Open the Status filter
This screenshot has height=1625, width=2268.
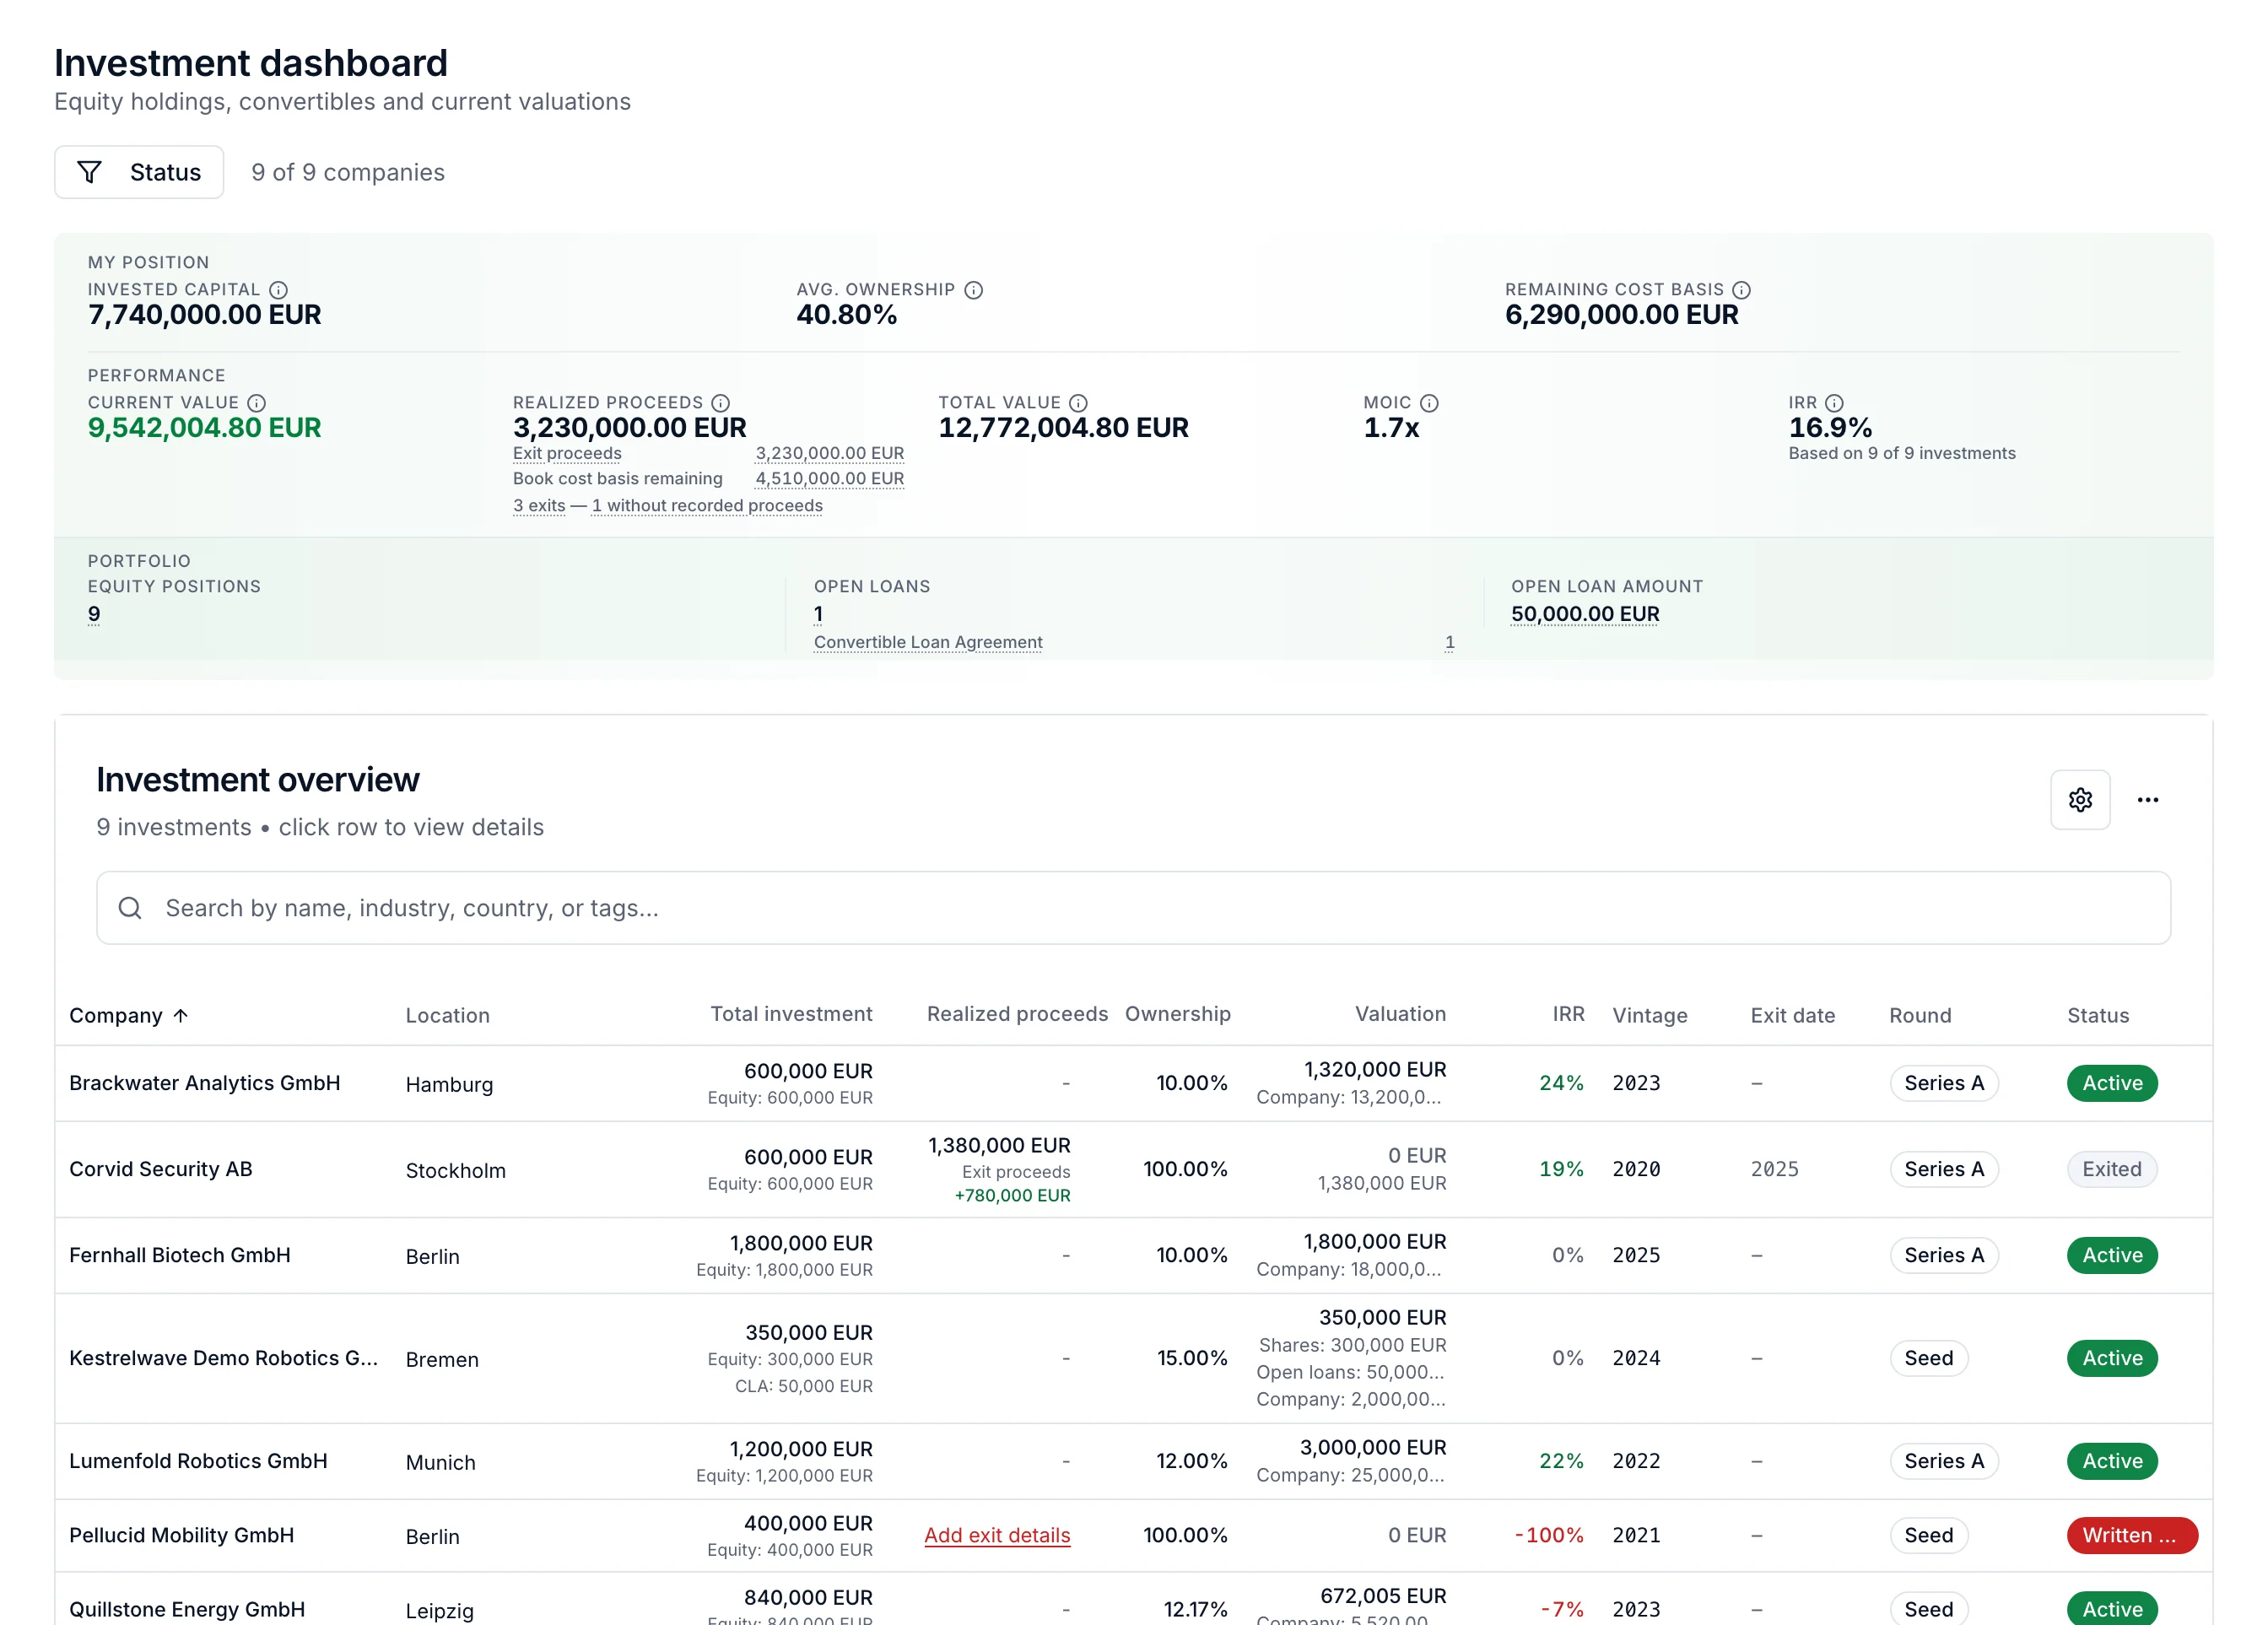(x=139, y=172)
